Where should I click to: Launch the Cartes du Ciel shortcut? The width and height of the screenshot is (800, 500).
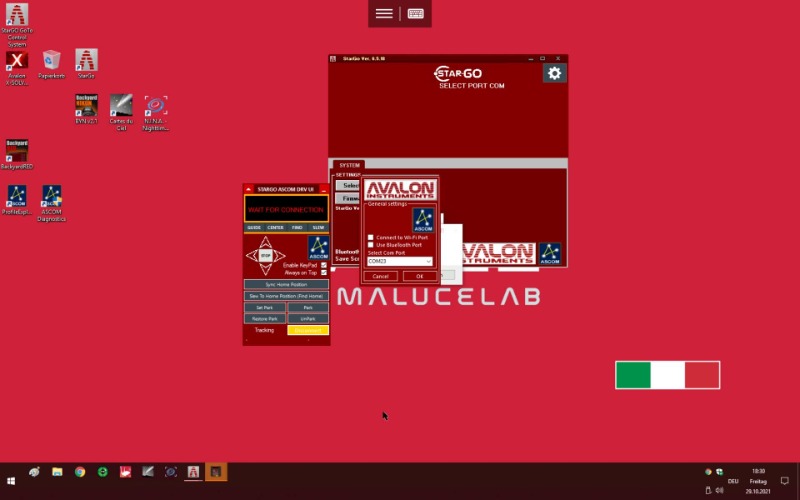tap(121, 112)
